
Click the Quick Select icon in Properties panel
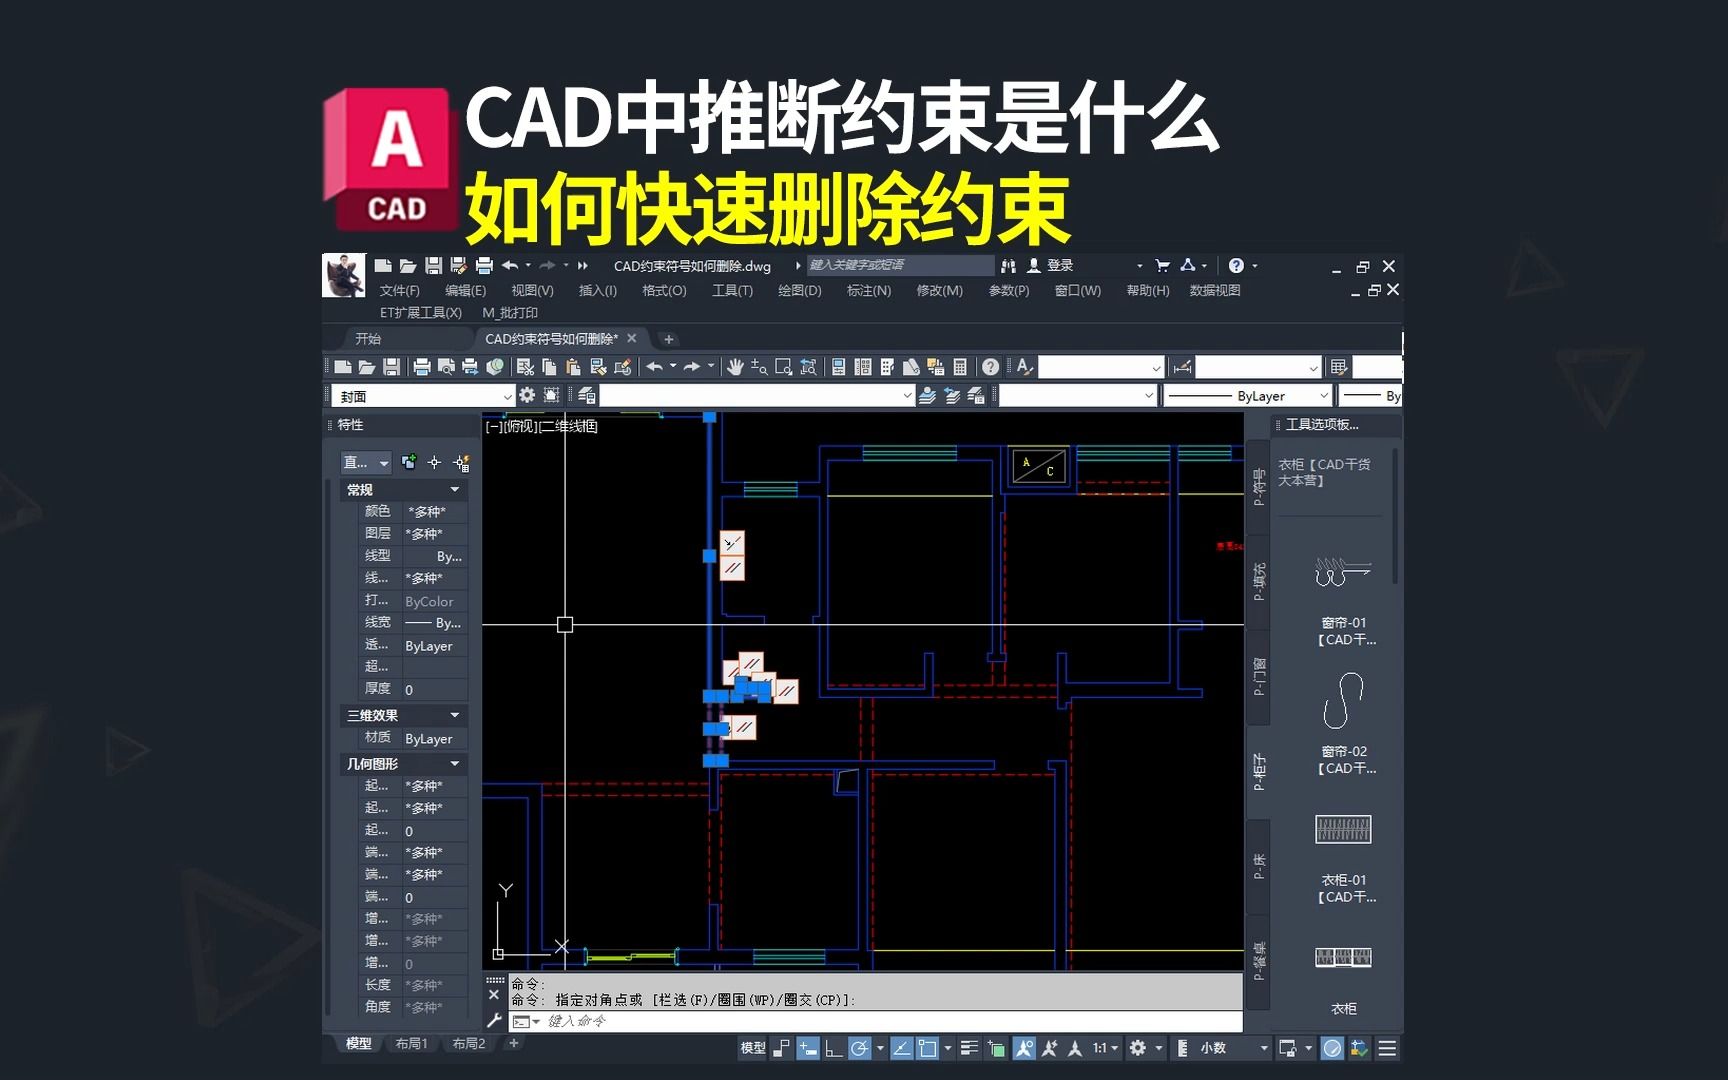click(x=461, y=463)
